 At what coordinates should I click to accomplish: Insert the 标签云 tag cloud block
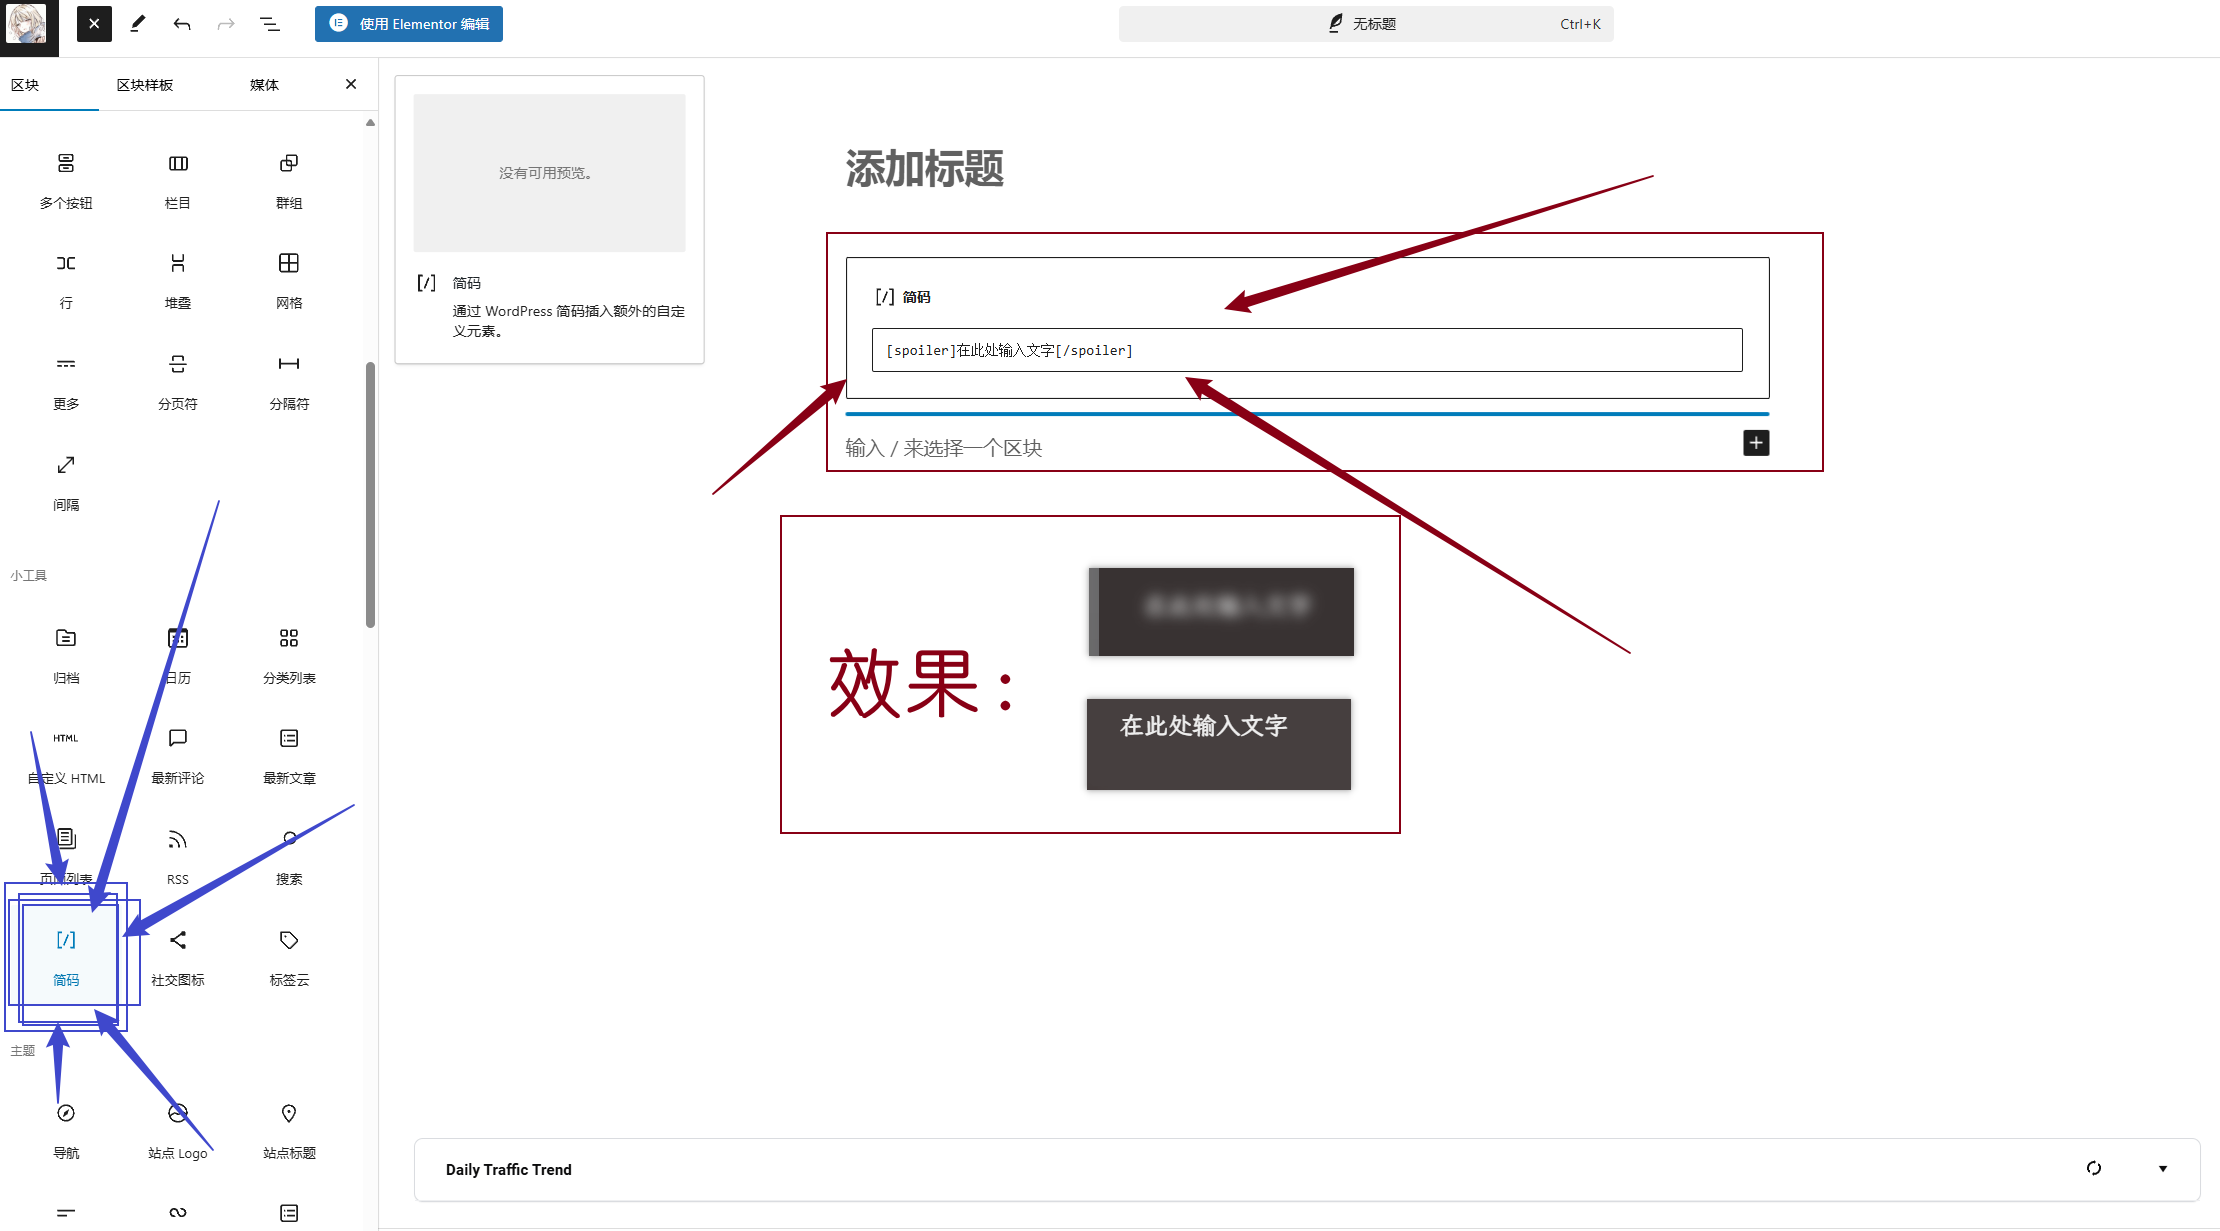(x=289, y=958)
